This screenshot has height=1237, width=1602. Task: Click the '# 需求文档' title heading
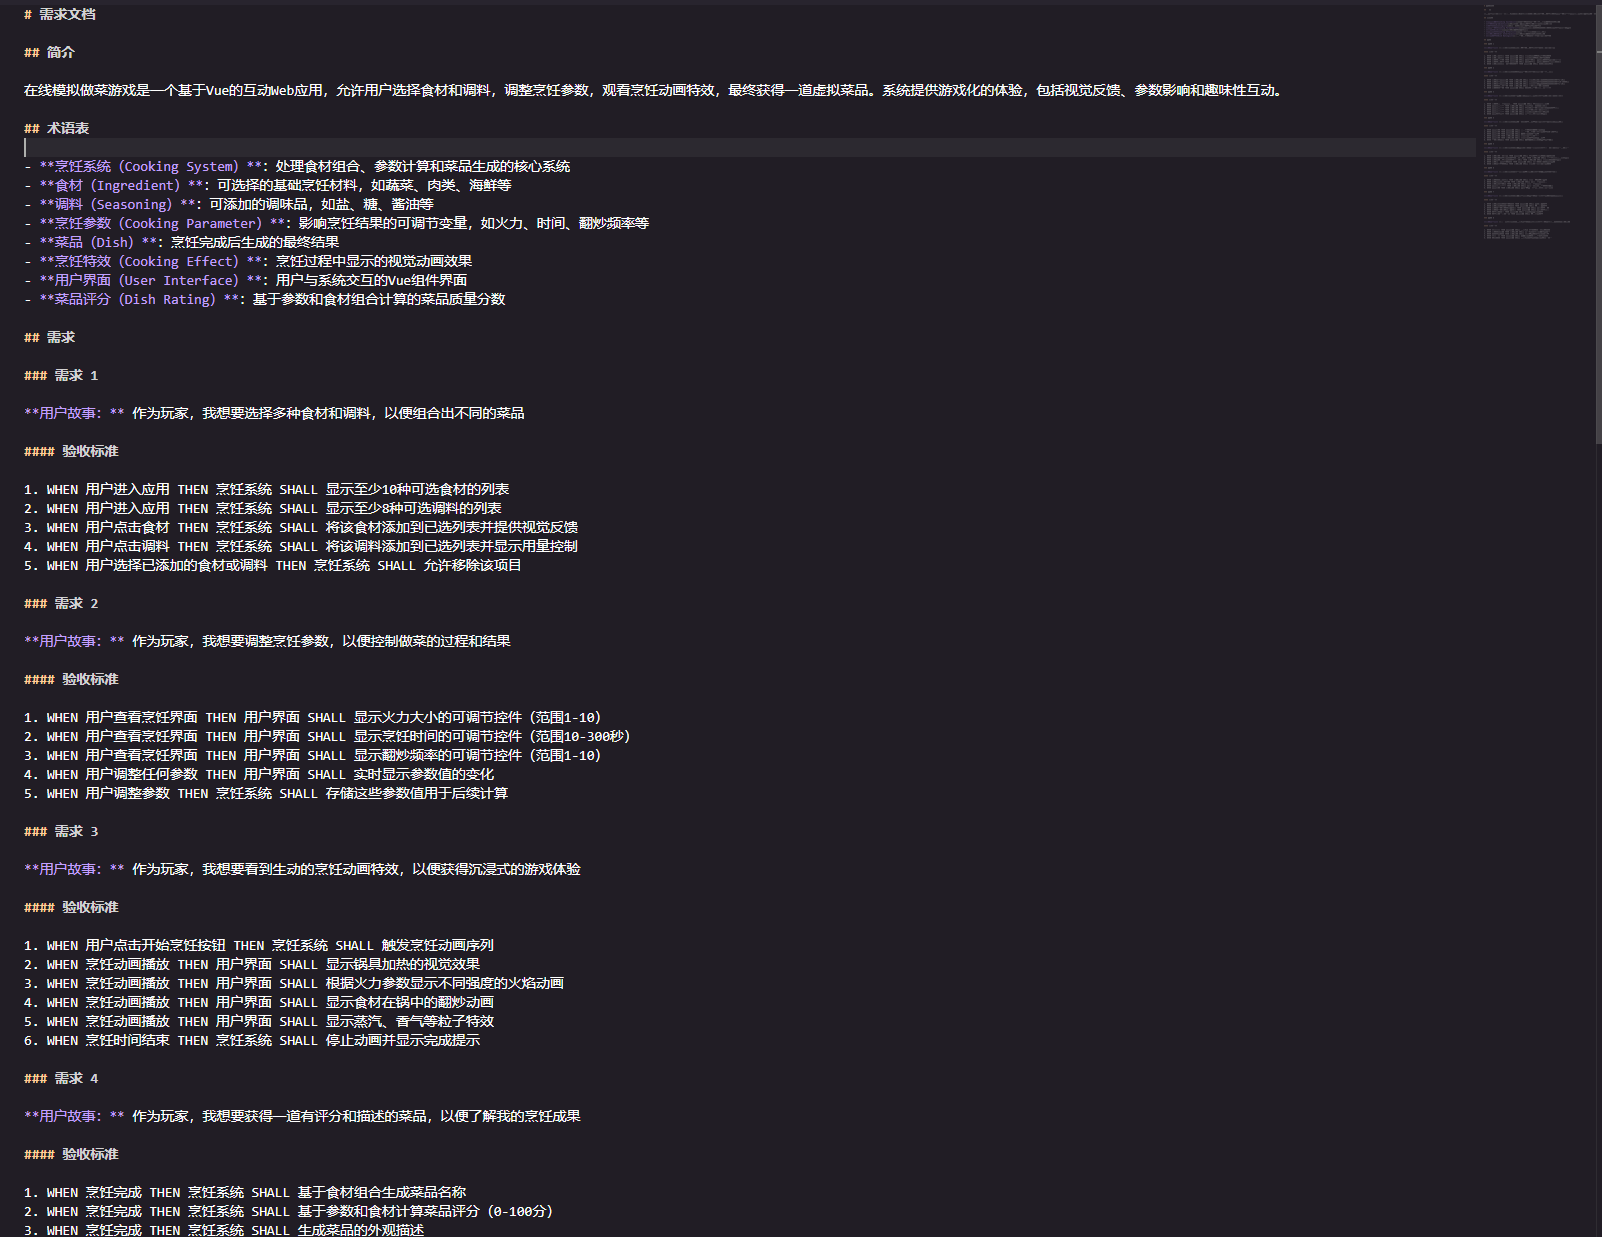[60, 14]
